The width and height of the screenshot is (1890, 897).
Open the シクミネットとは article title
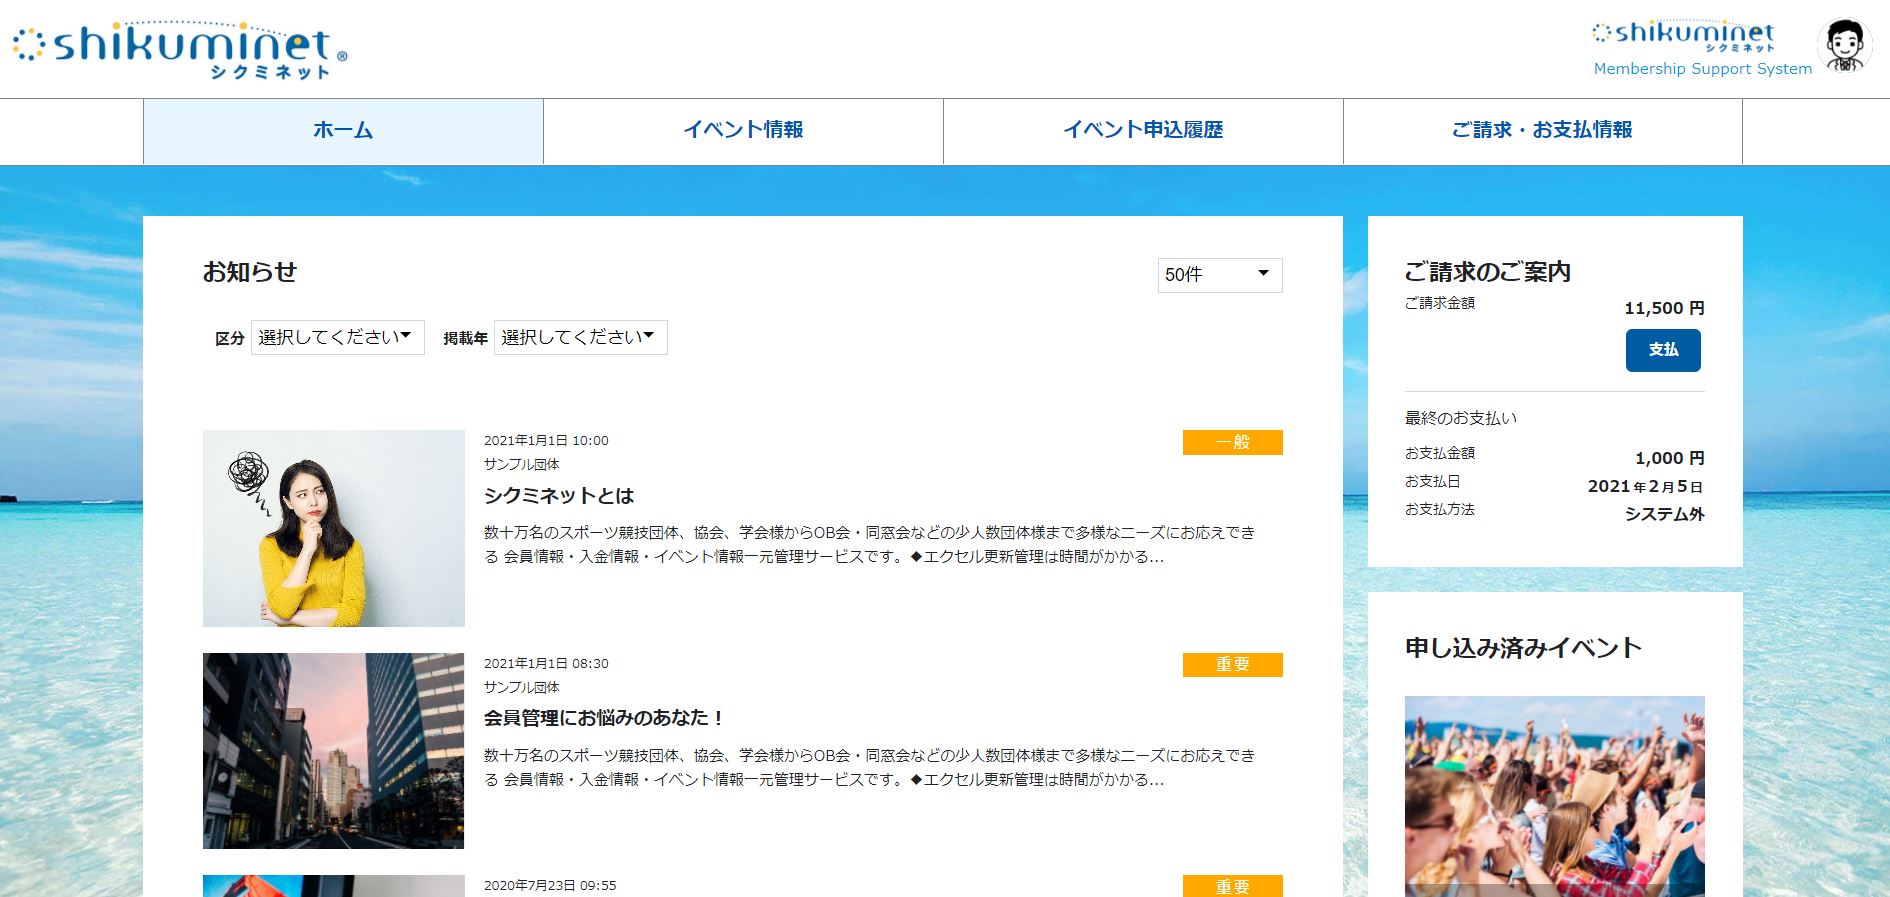click(559, 496)
